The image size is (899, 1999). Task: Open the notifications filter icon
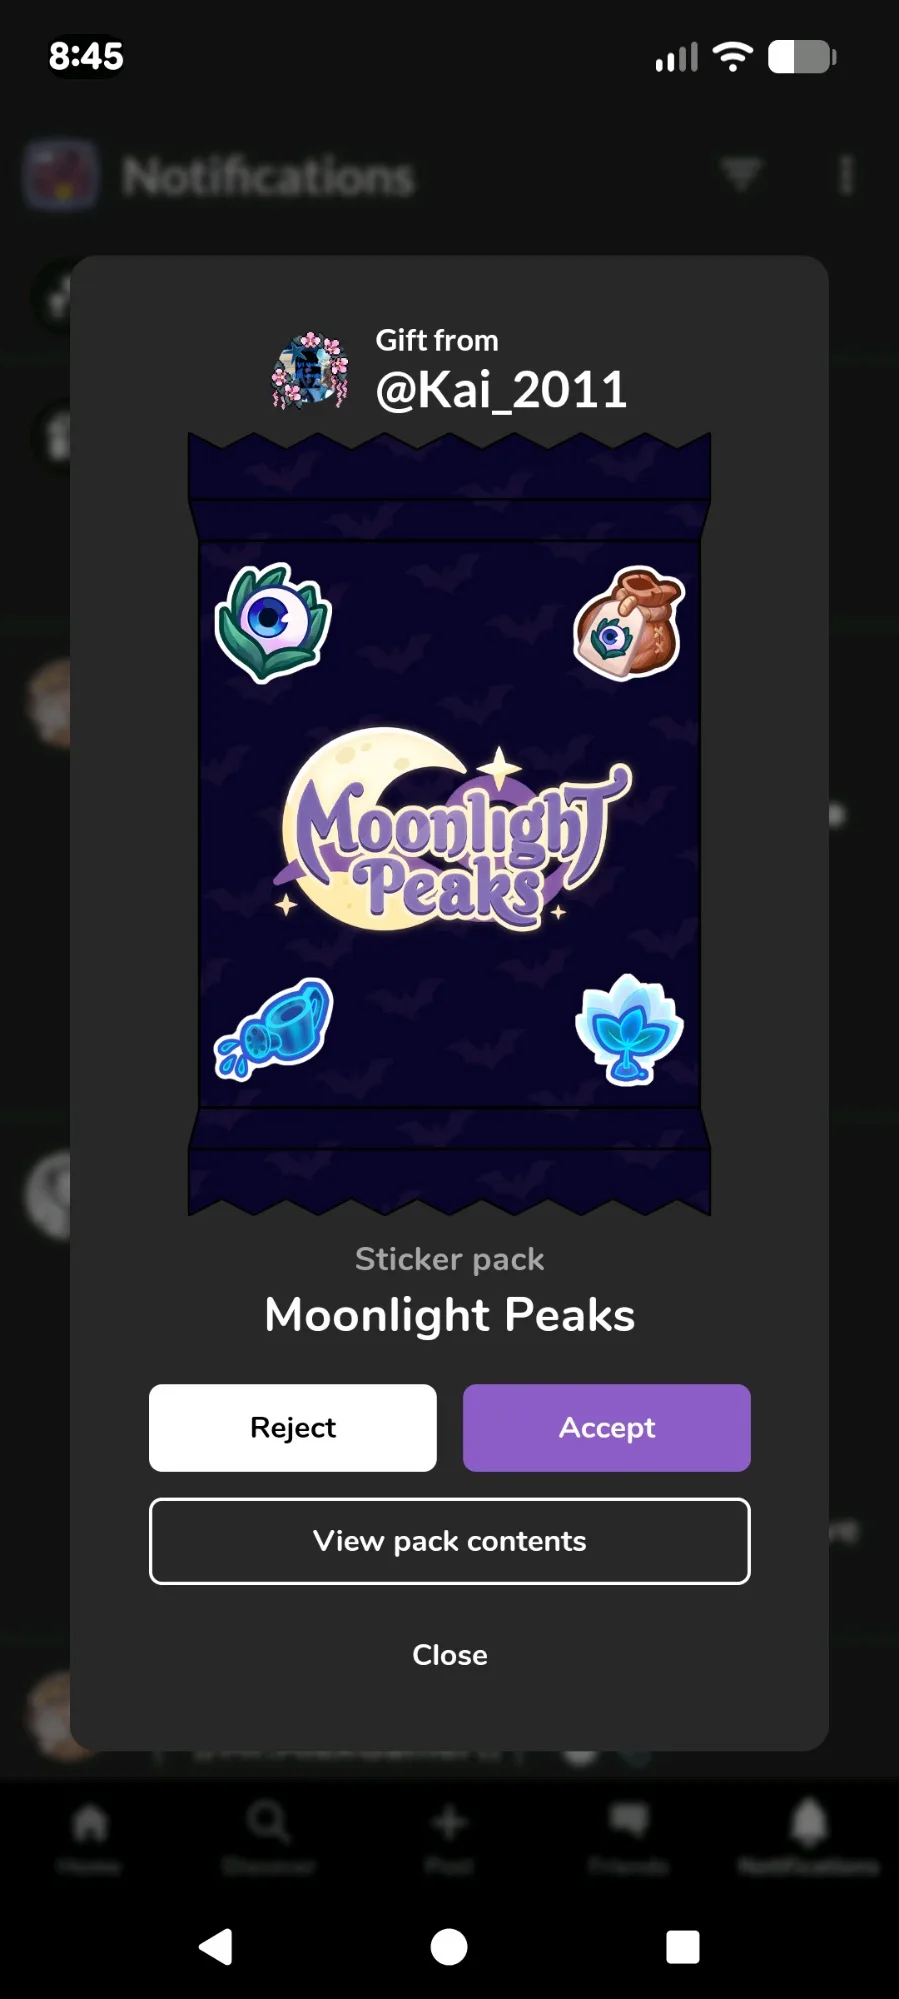click(741, 174)
